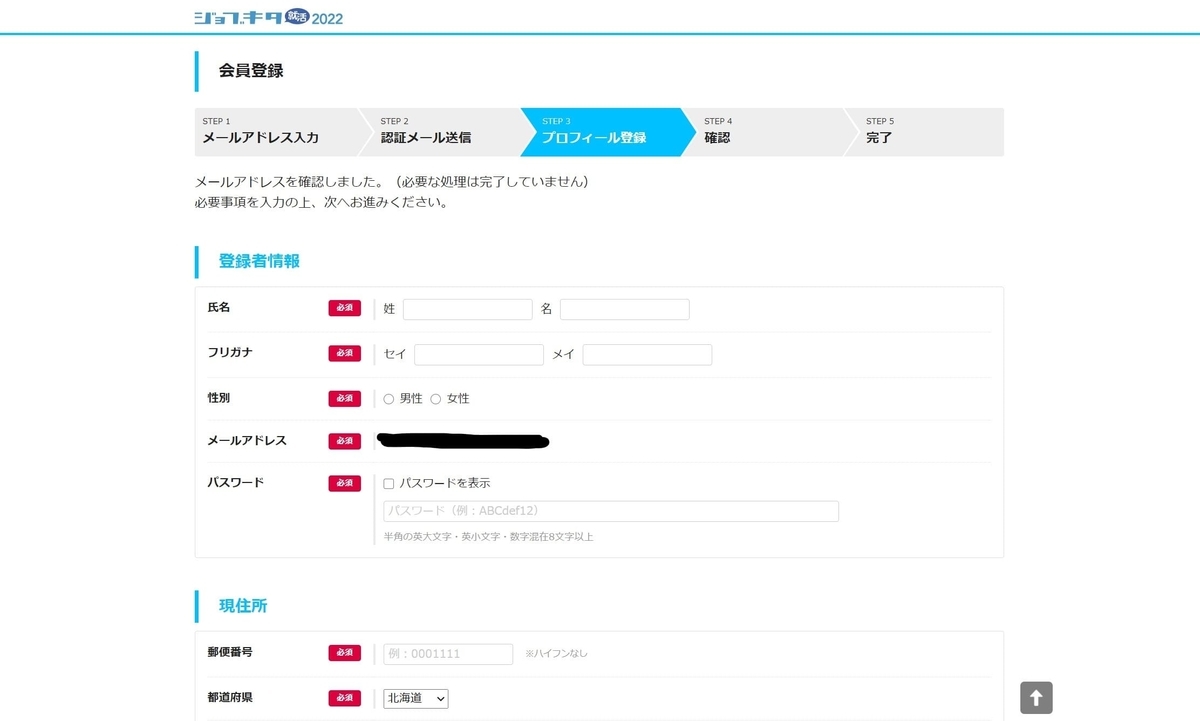Click the フリガナ field label

[x=231, y=353]
